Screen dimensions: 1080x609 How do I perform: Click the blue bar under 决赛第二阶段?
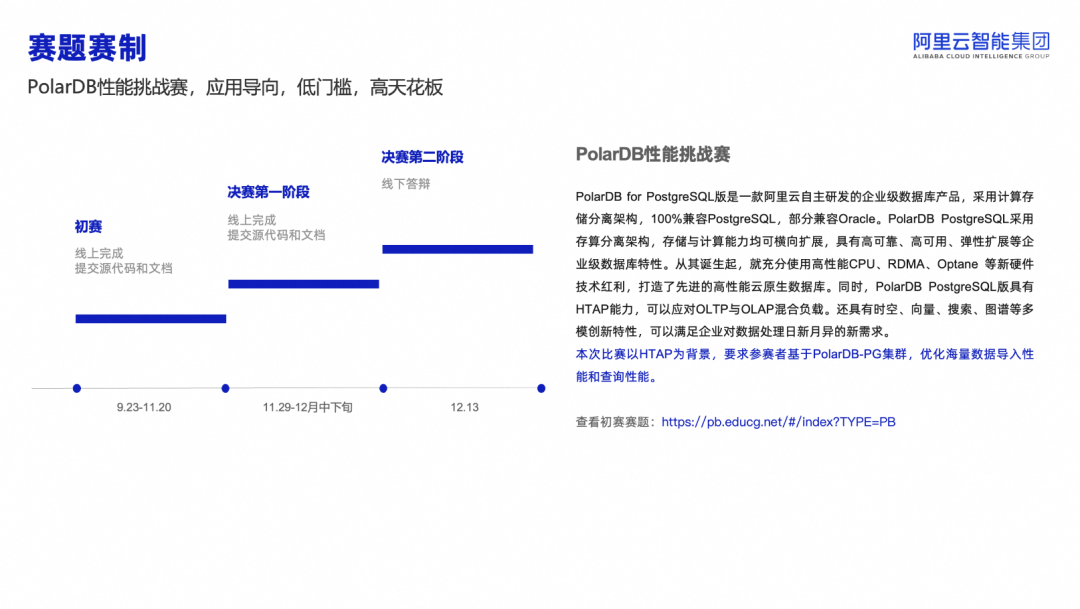tap(457, 249)
